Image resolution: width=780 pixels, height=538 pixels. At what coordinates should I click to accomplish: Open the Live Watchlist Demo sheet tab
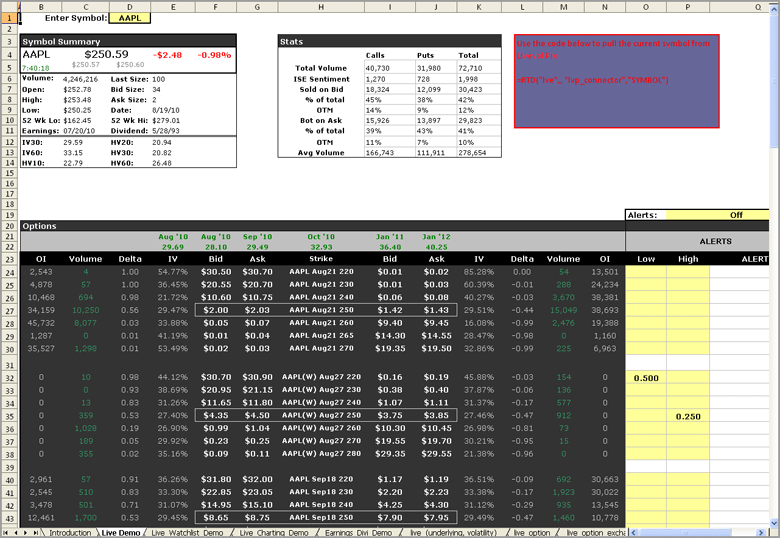pos(187,533)
